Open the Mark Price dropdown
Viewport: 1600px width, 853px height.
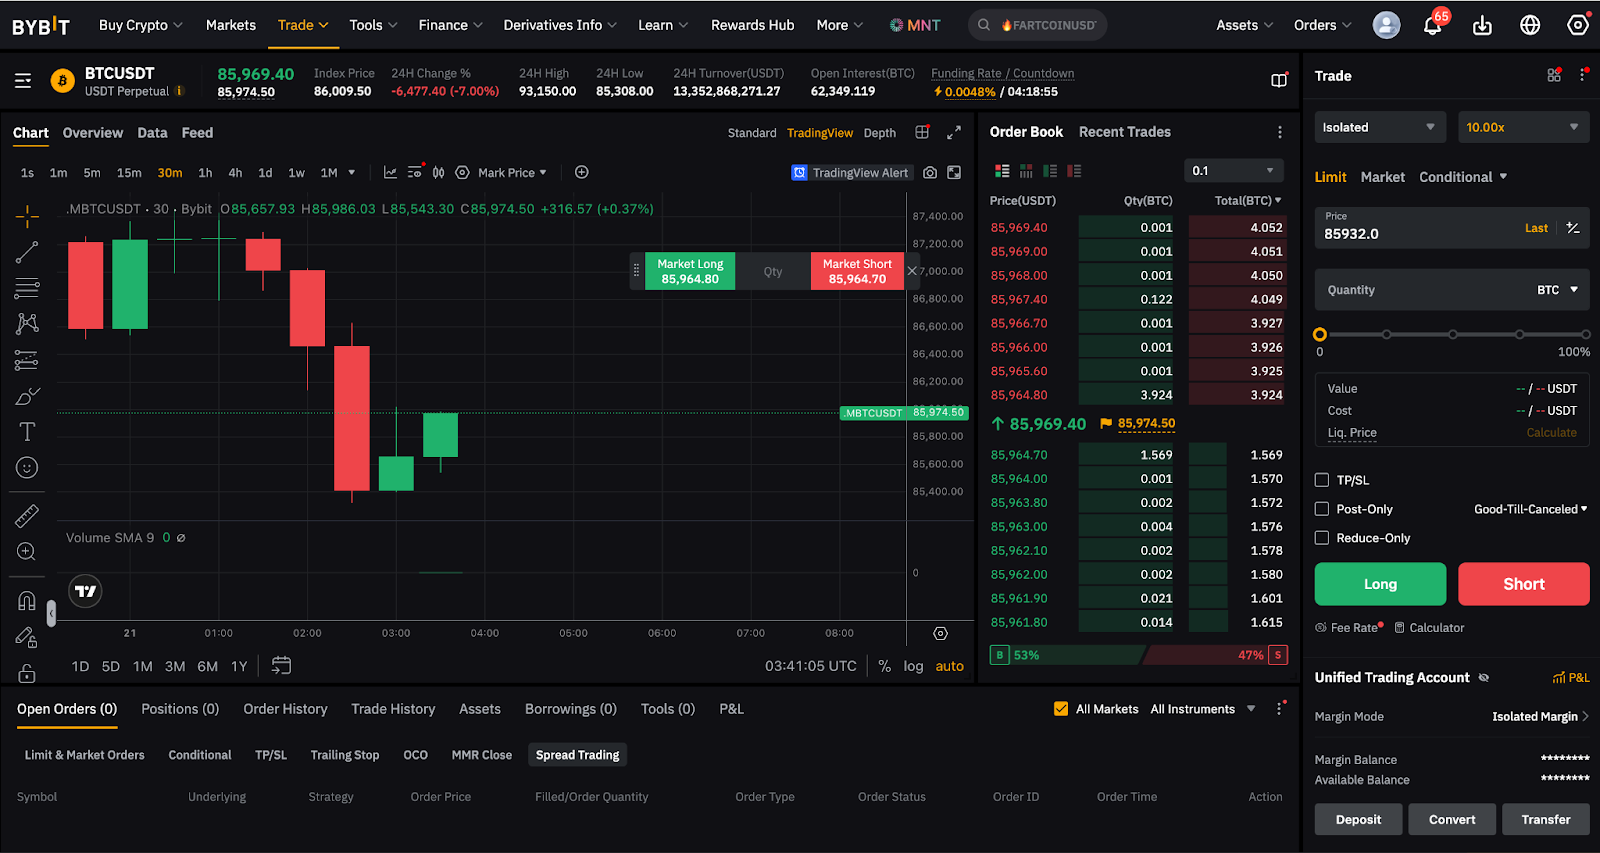coord(512,173)
